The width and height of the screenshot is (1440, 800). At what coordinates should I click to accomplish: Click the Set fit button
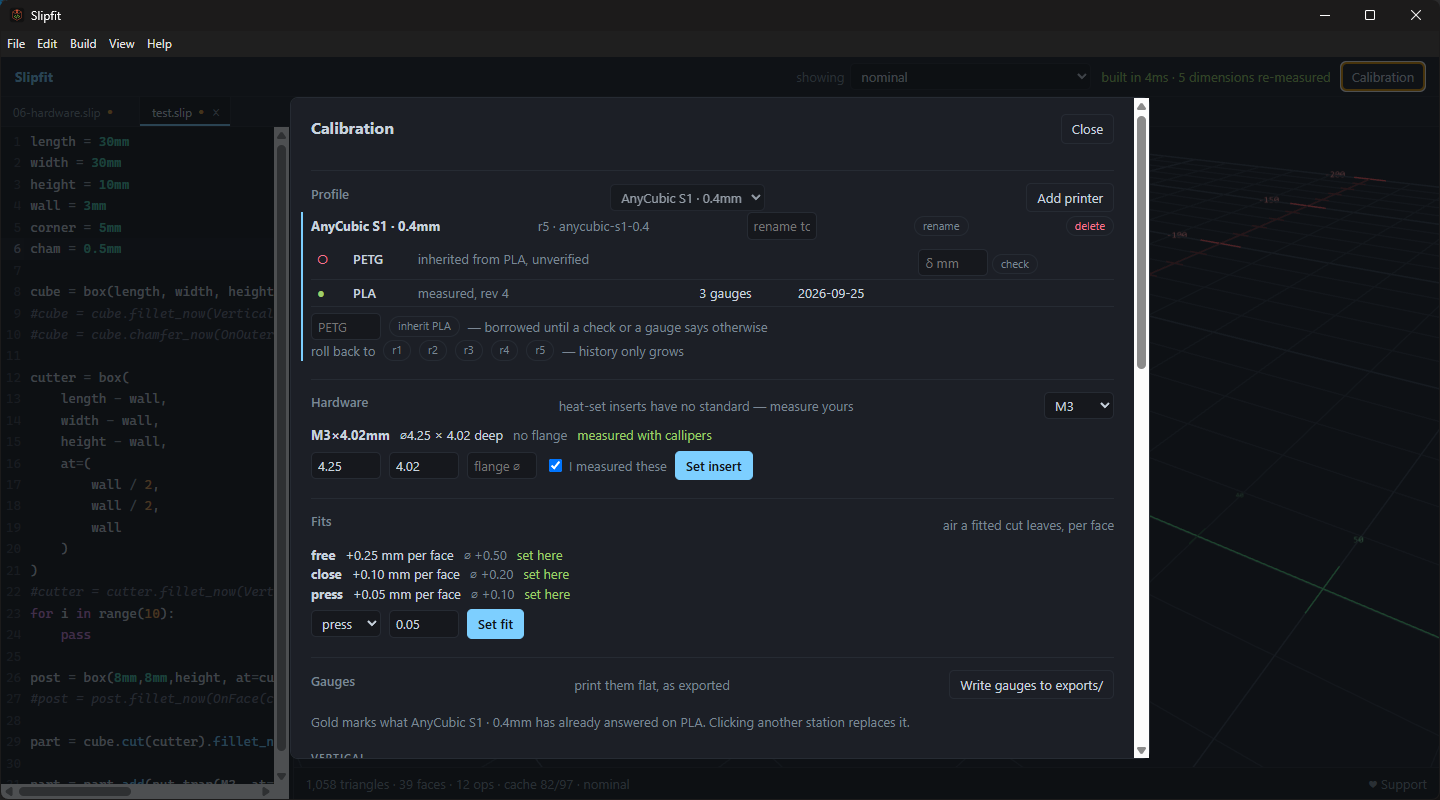coord(495,624)
